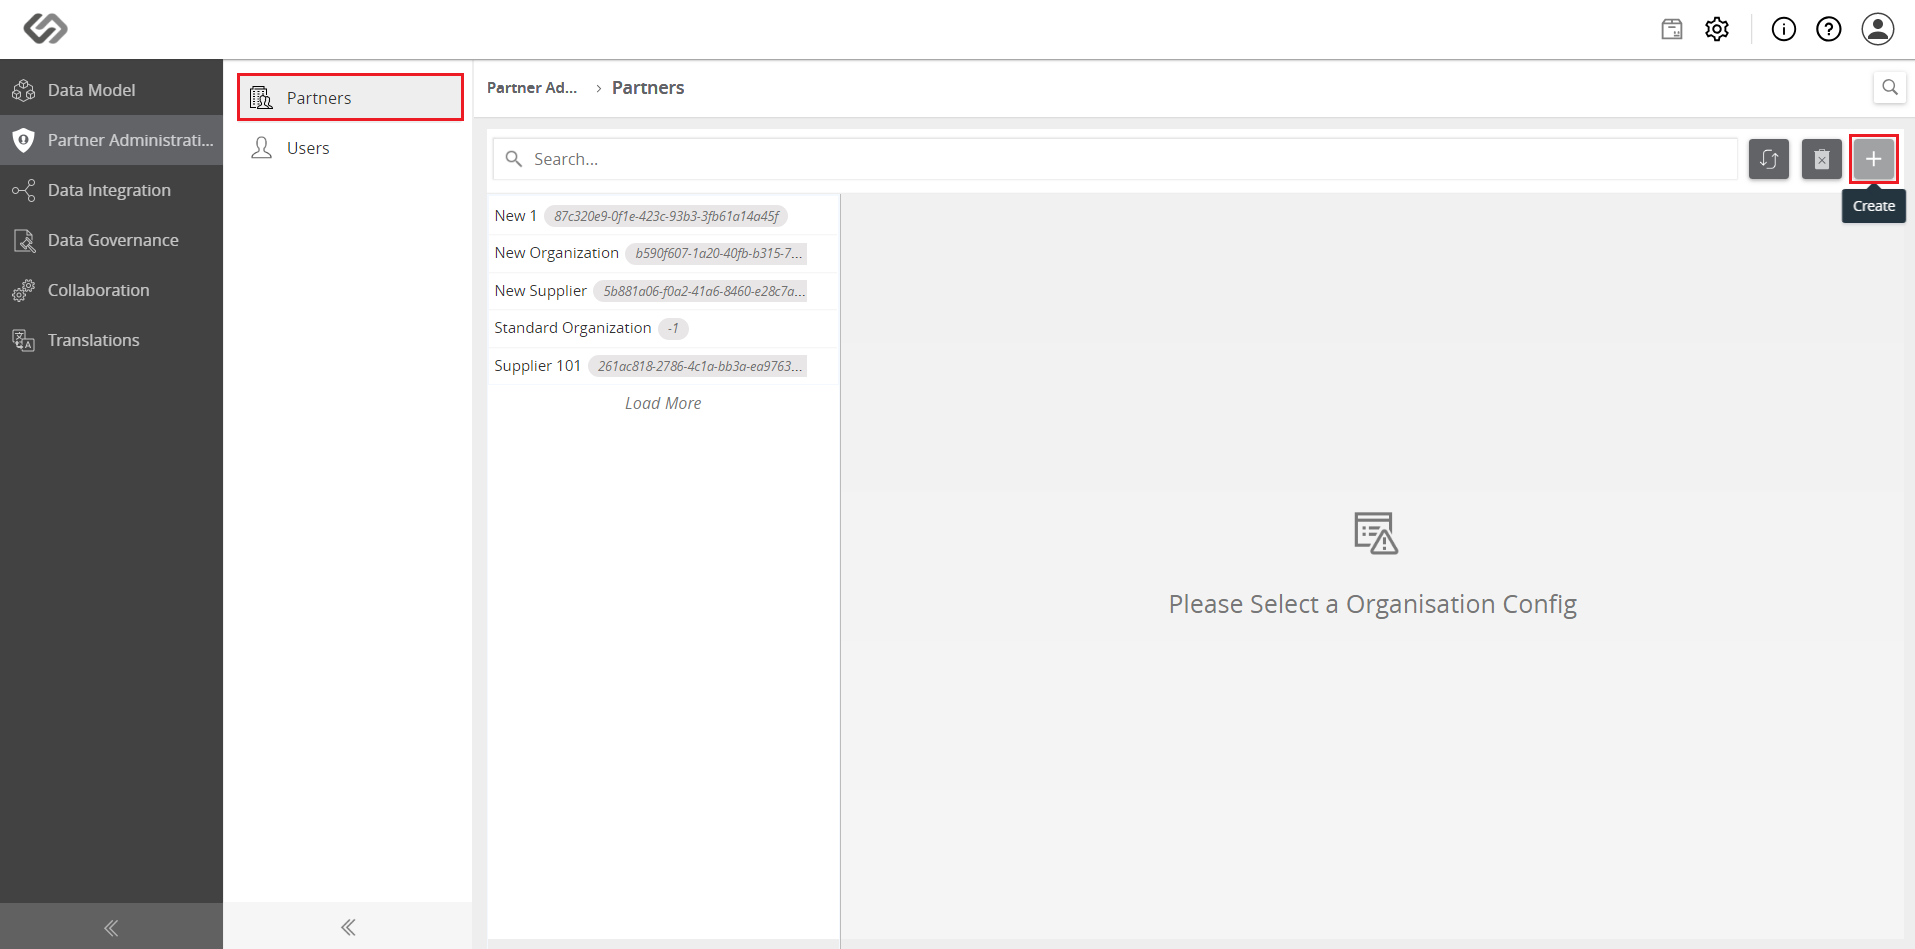Select the New Supplier partner row
Screen dimensions: 1915x949
click(663, 291)
